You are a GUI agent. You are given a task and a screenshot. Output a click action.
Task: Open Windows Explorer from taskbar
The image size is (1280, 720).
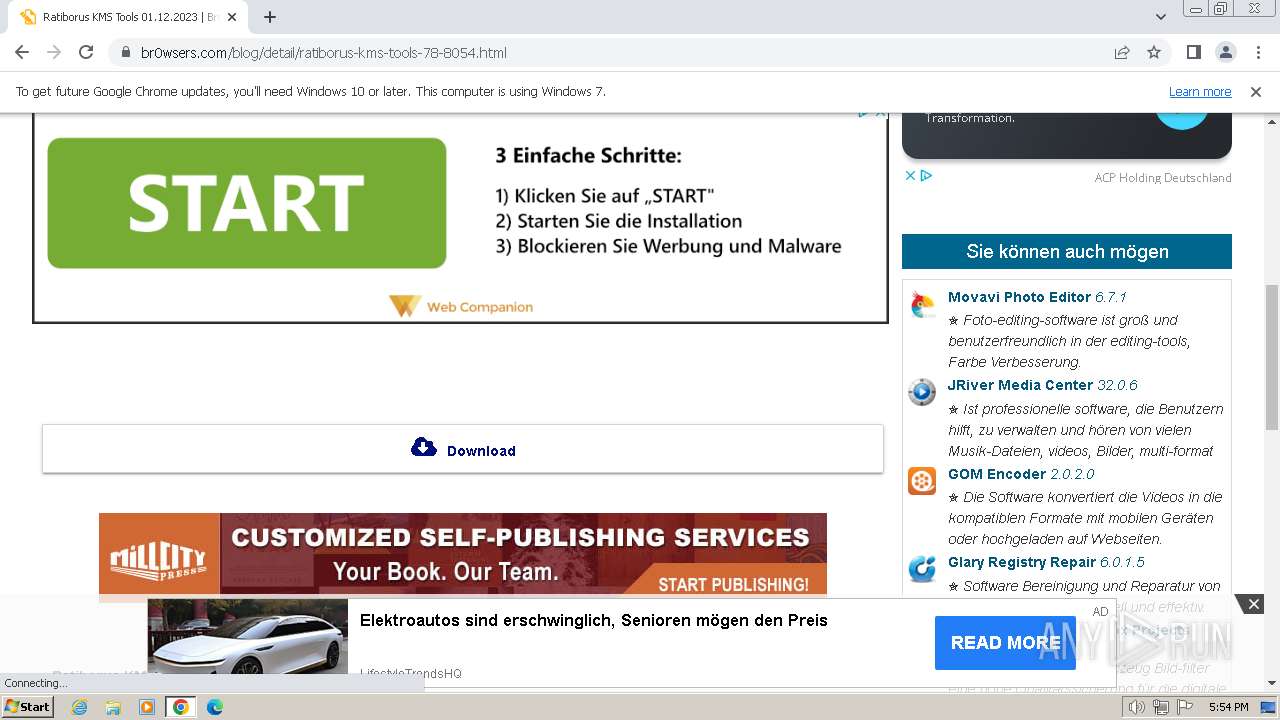pyautogui.click(x=113, y=707)
